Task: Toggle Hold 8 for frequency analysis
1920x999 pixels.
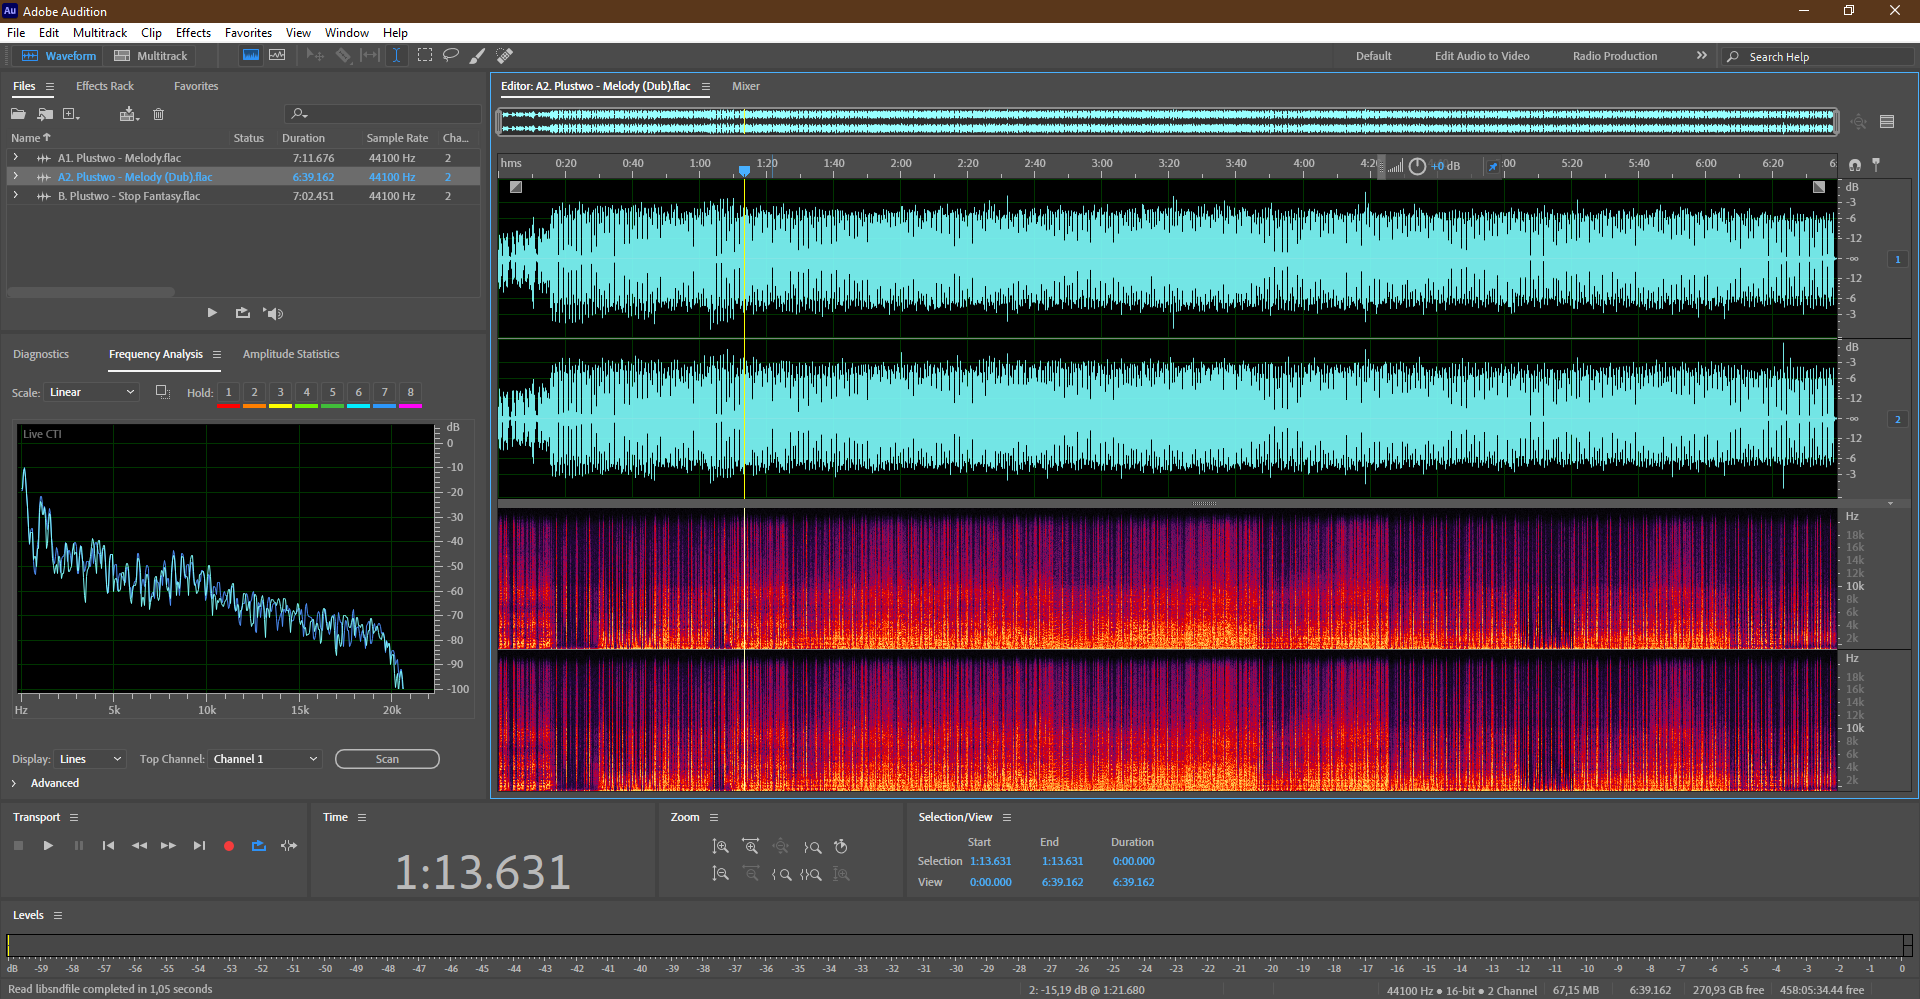Action: tap(410, 393)
